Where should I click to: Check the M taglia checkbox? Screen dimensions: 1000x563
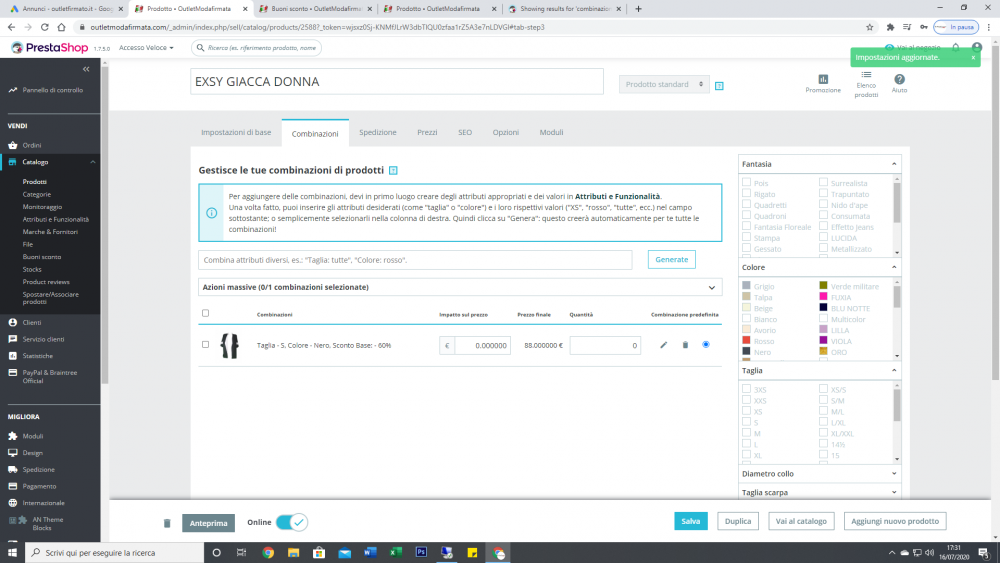click(x=746, y=432)
